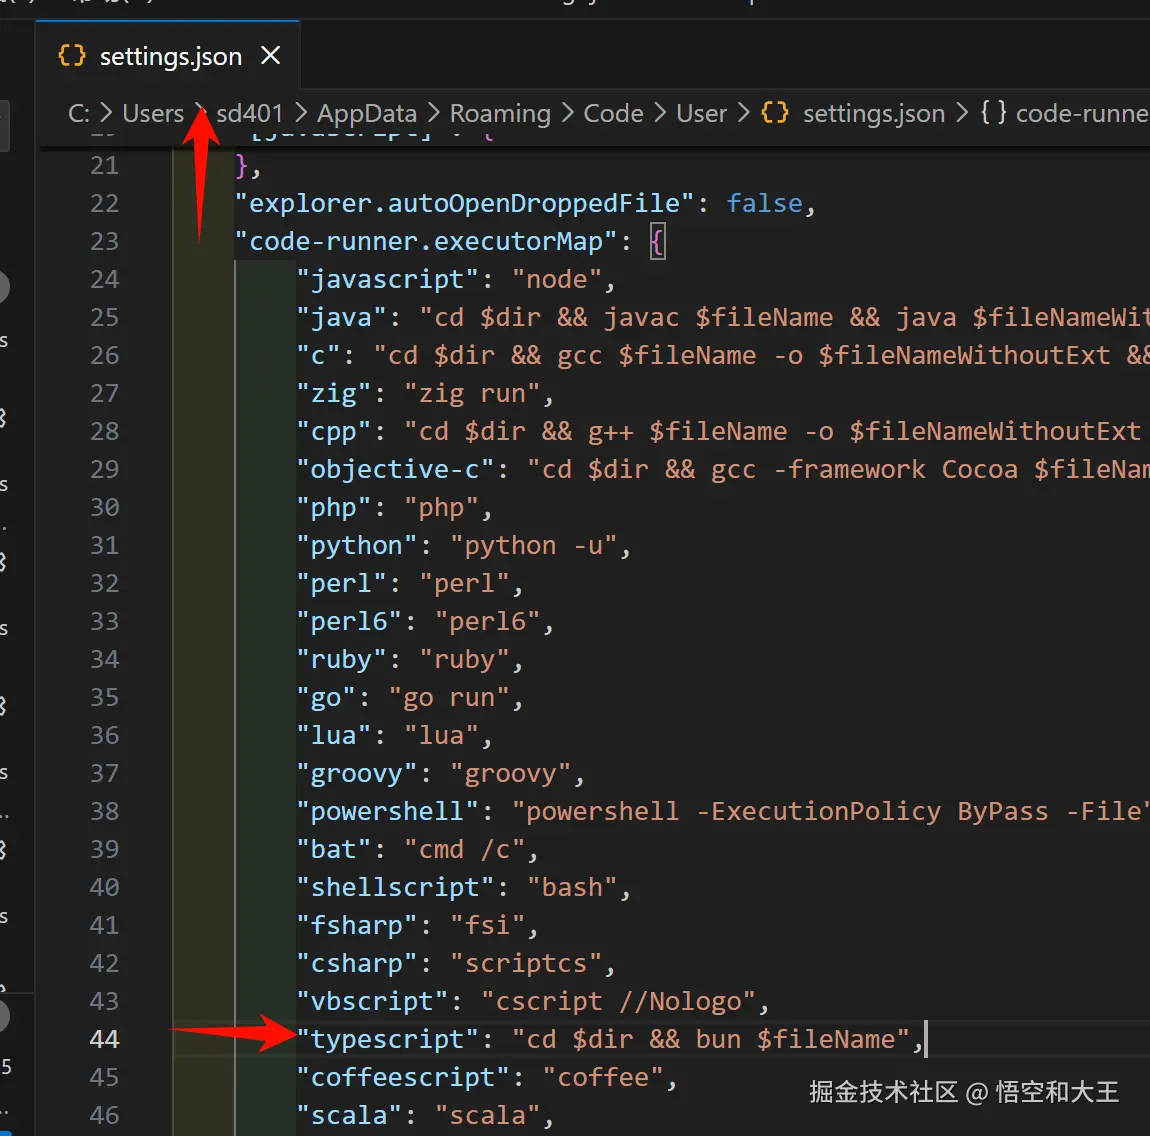Click the "perl6" key on line 33

click(349, 622)
